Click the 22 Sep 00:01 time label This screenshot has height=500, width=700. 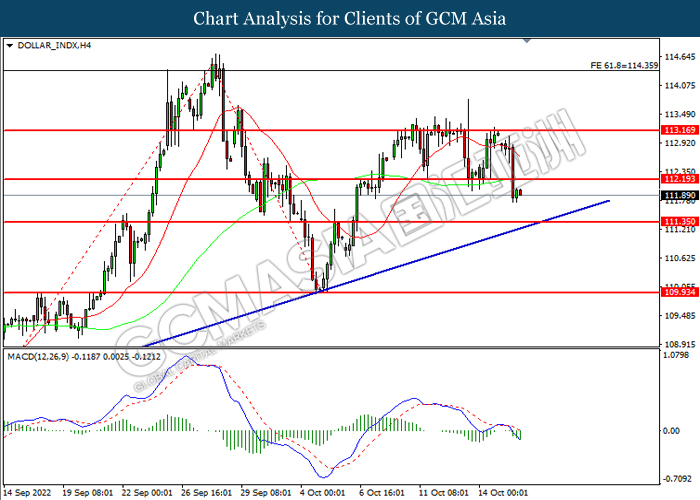[x=147, y=493]
